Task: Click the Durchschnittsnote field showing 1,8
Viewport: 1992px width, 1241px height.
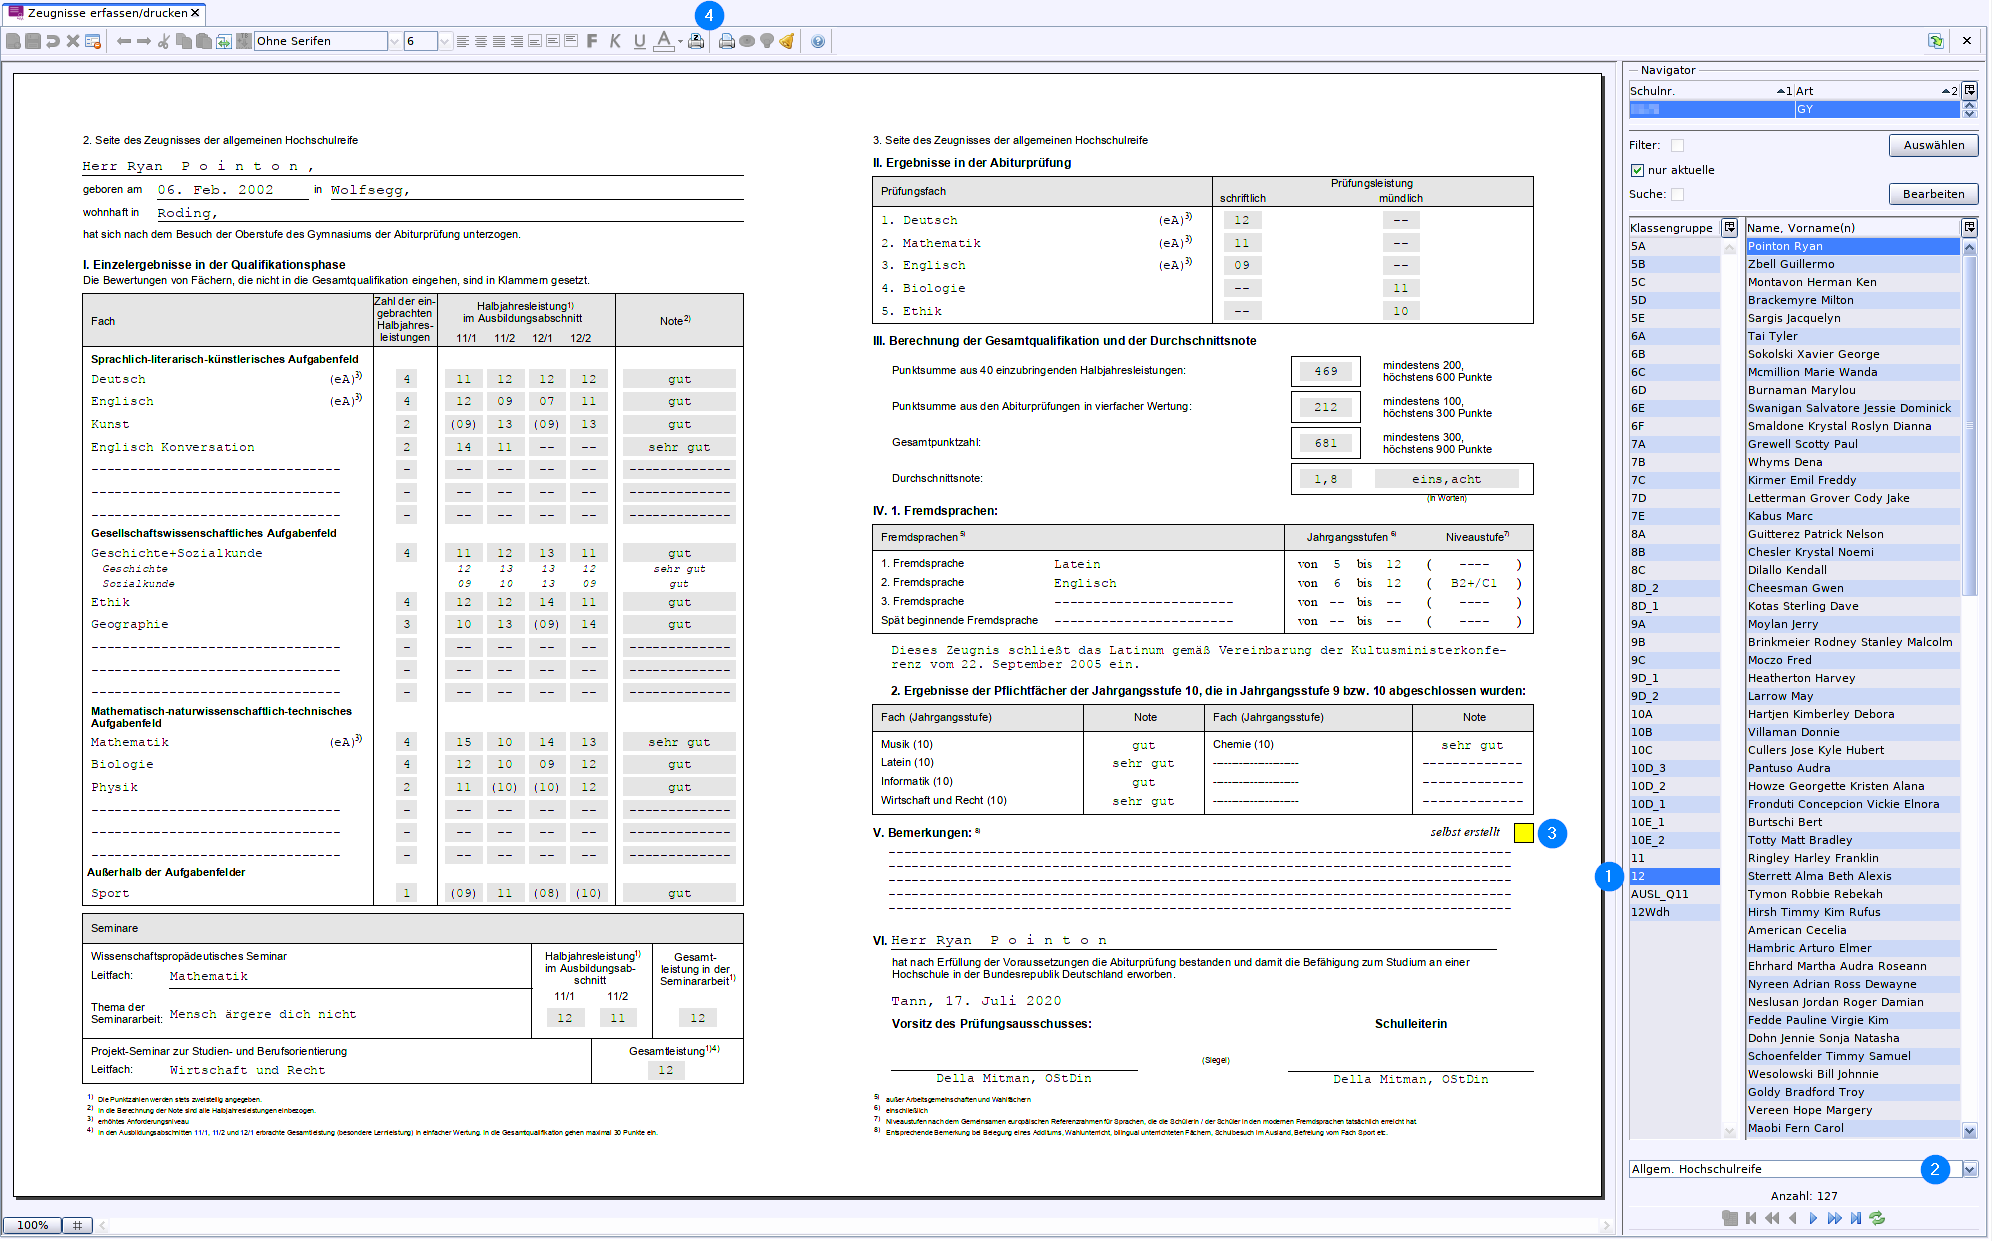Action: point(1325,479)
